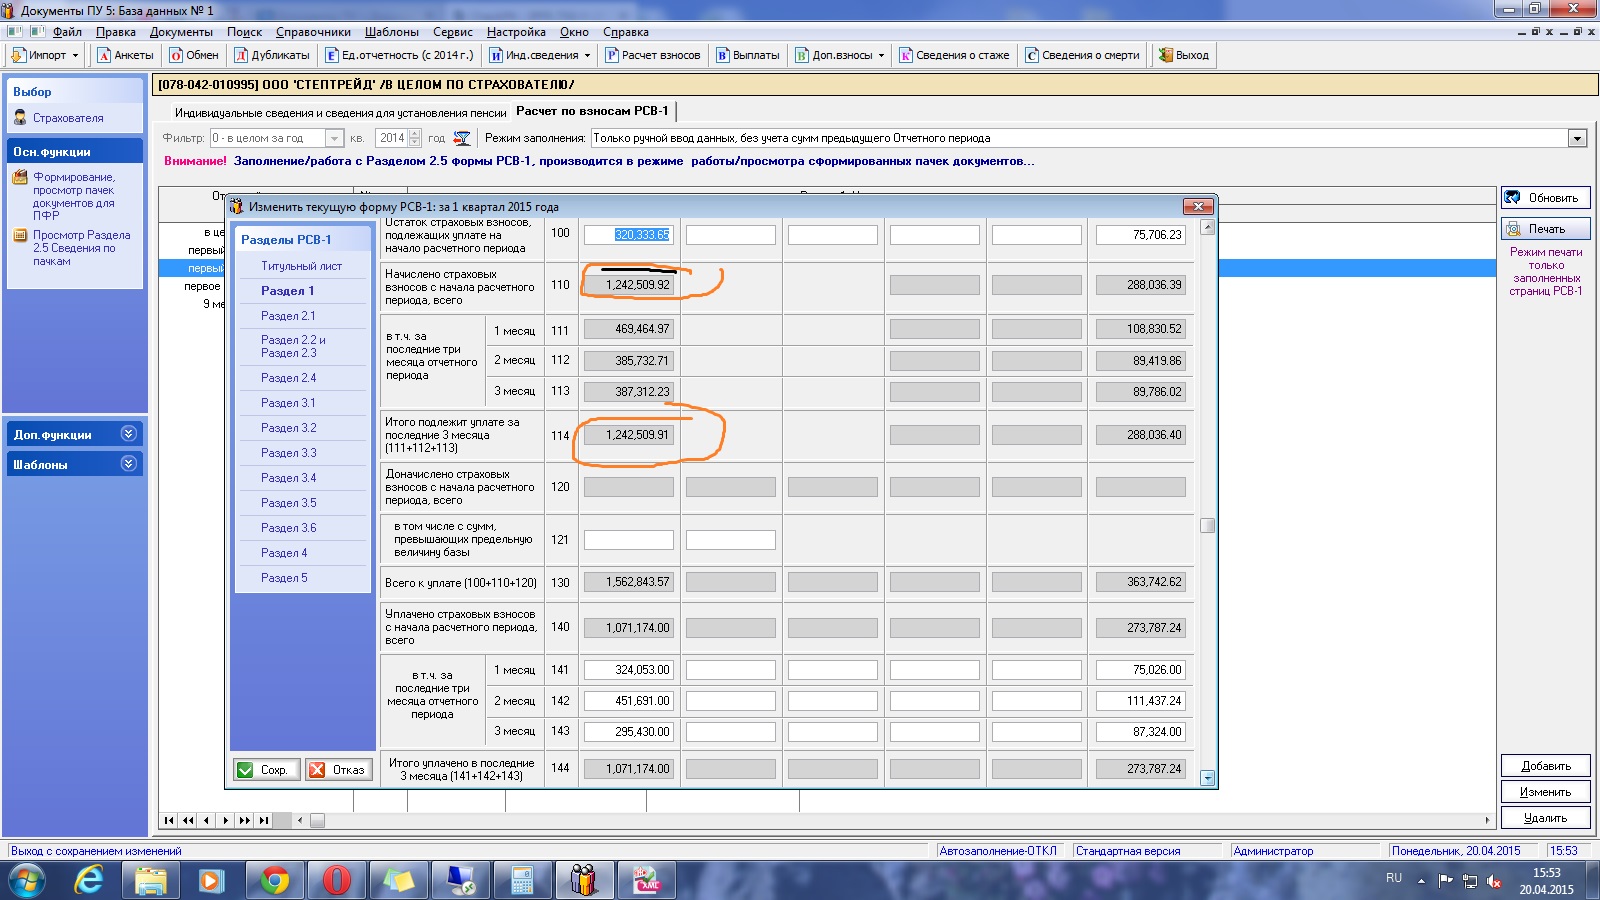Click the Дубликаты toolbar icon
Screen dimensions: 1600x900
241,55
